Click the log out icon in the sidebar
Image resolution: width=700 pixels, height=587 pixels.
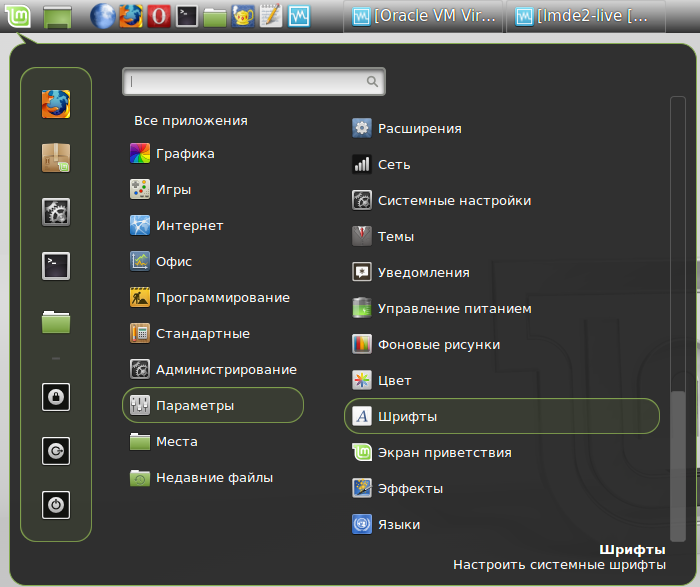click(x=56, y=451)
